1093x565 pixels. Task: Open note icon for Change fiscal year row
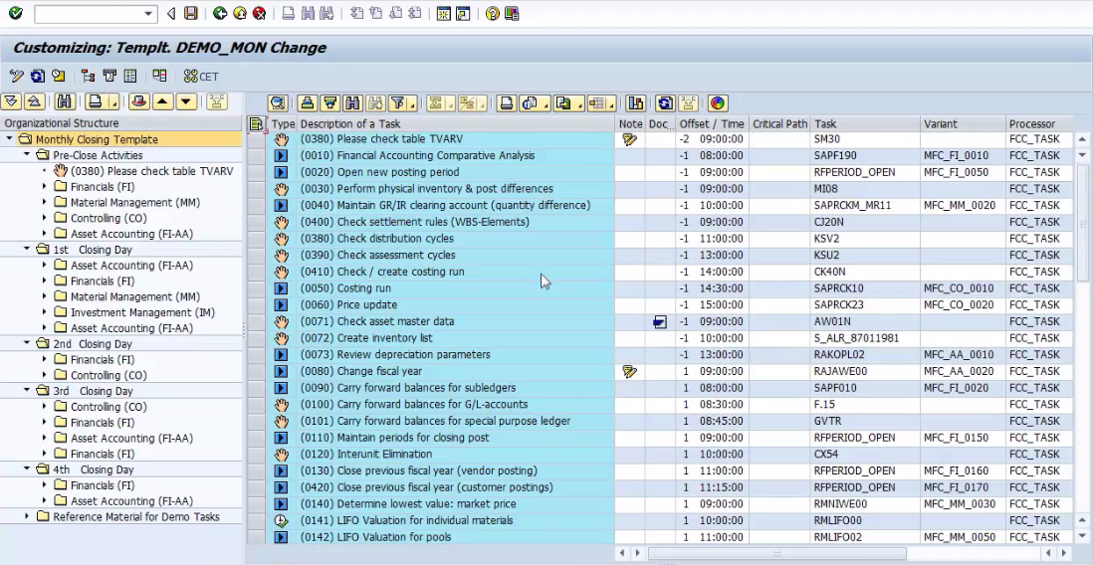pyautogui.click(x=629, y=371)
